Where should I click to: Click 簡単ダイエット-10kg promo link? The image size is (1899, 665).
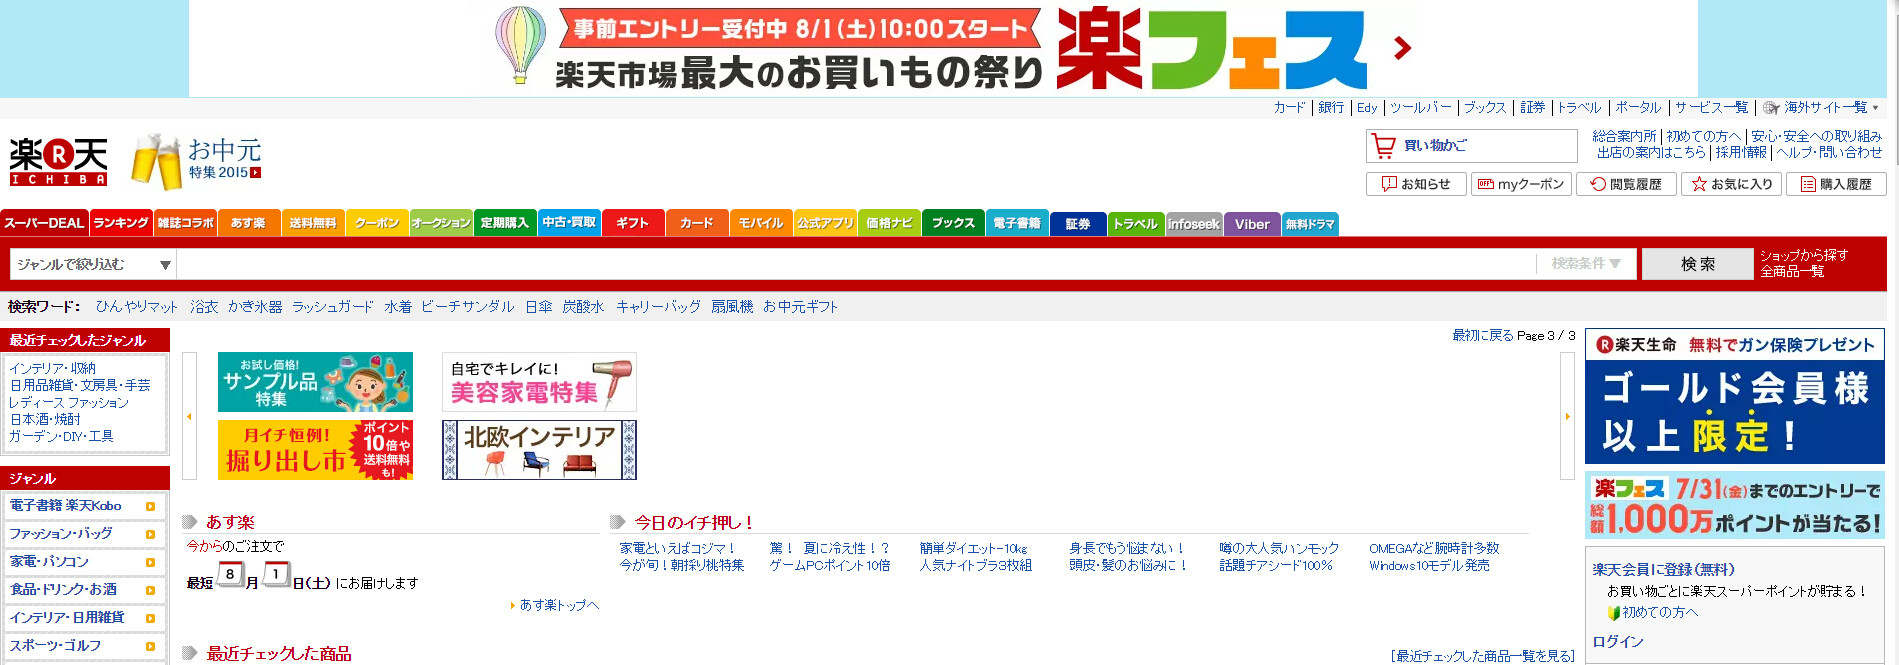tap(973, 548)
